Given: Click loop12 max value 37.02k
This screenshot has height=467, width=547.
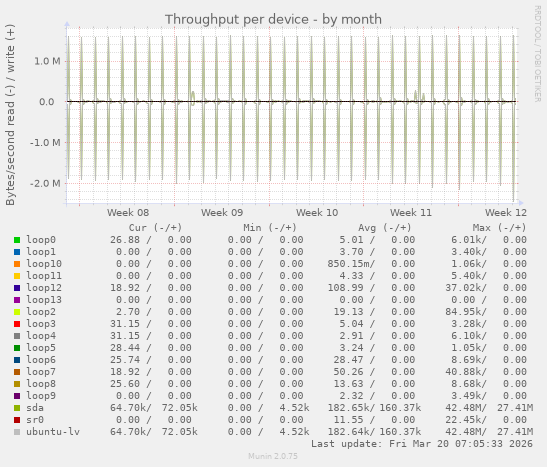Looking at the screenshot, I should 463,288.
